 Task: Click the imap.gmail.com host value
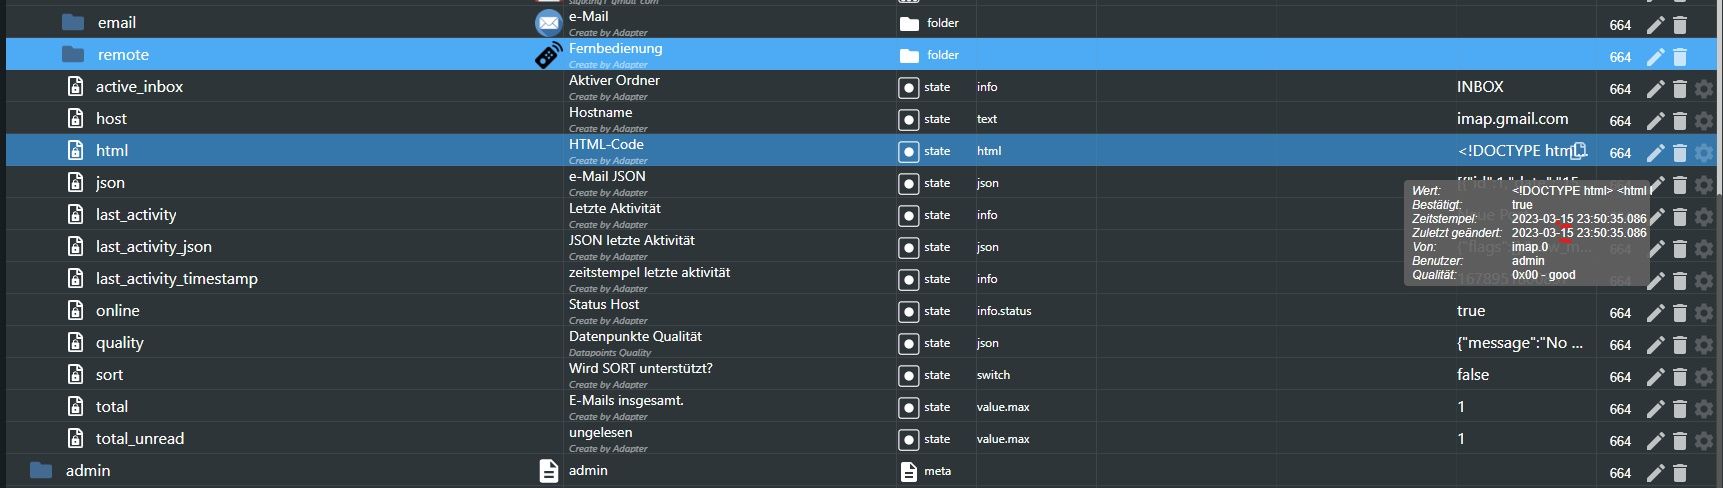tap(1512, 119)
